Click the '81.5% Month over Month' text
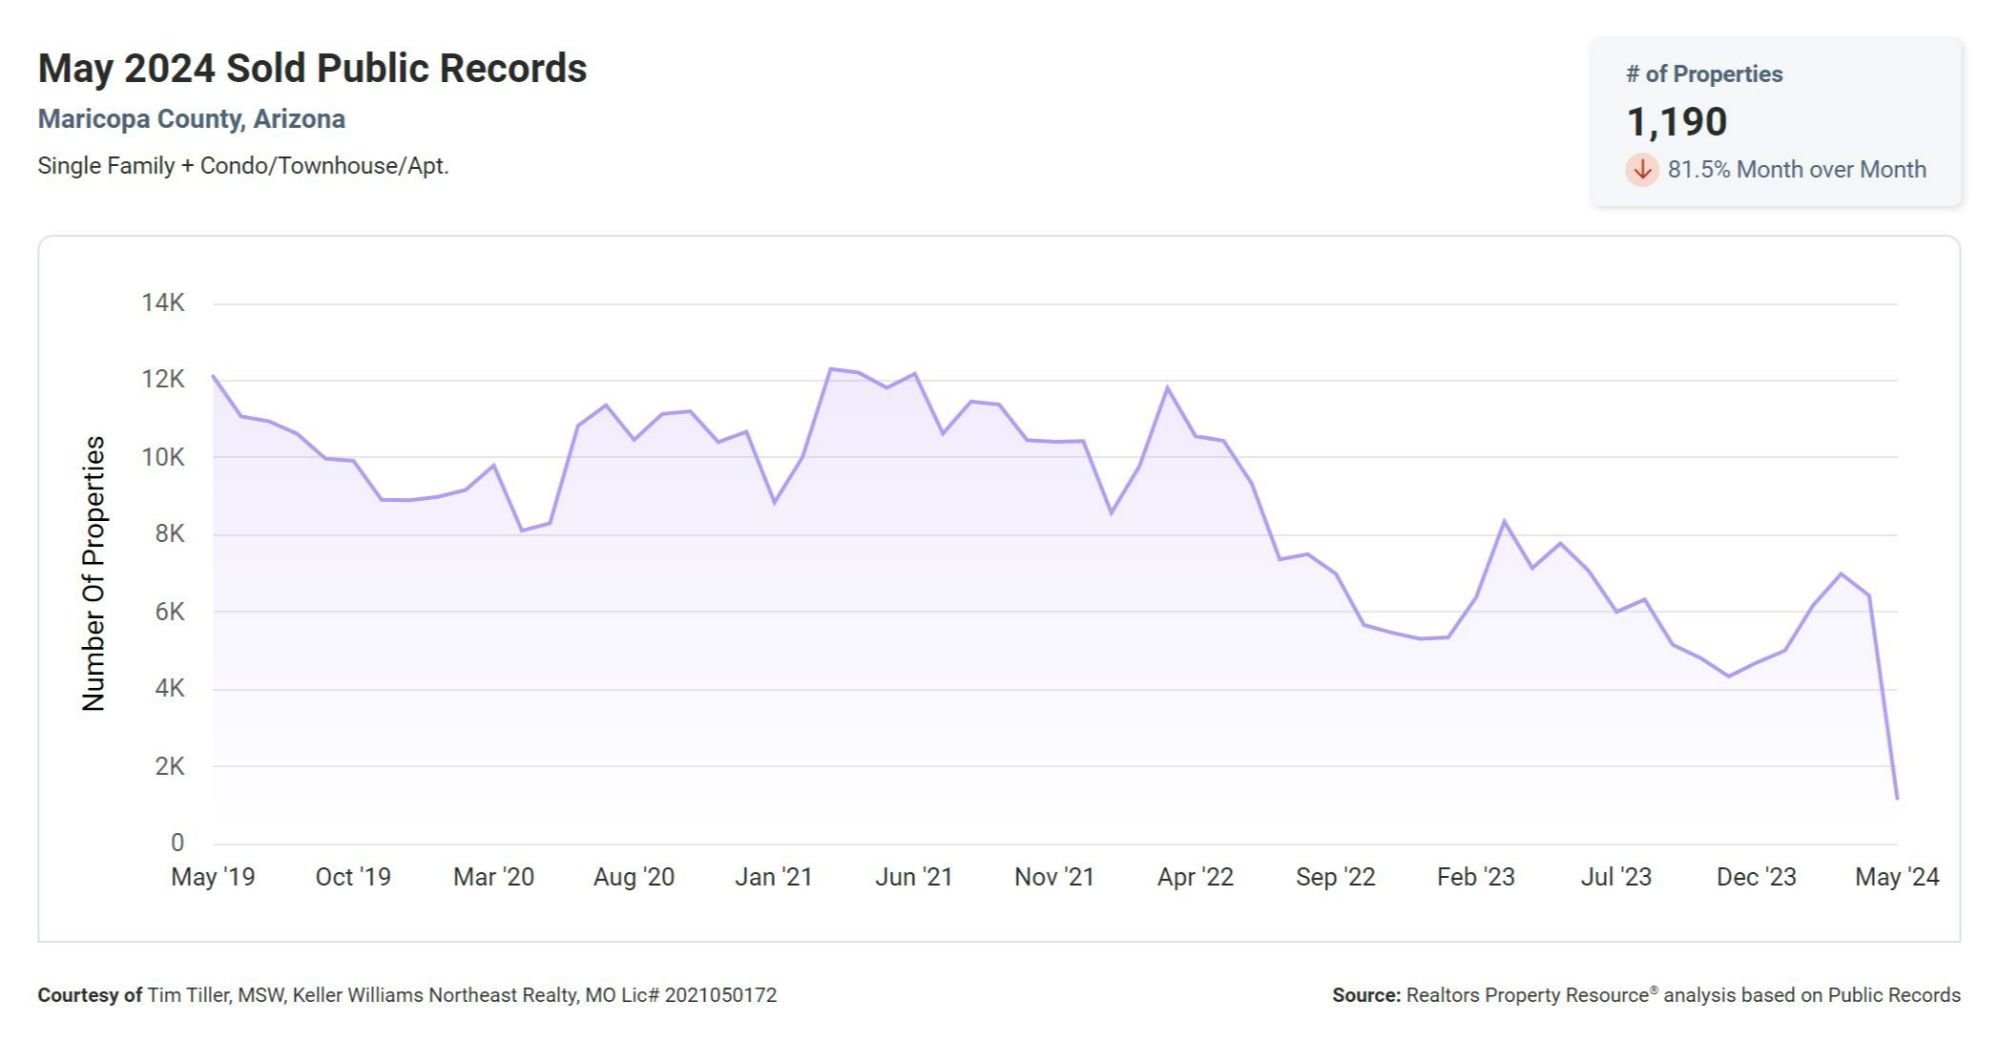The height and width of the screenshot is (1049, 1999). (x=1796, y=170)
